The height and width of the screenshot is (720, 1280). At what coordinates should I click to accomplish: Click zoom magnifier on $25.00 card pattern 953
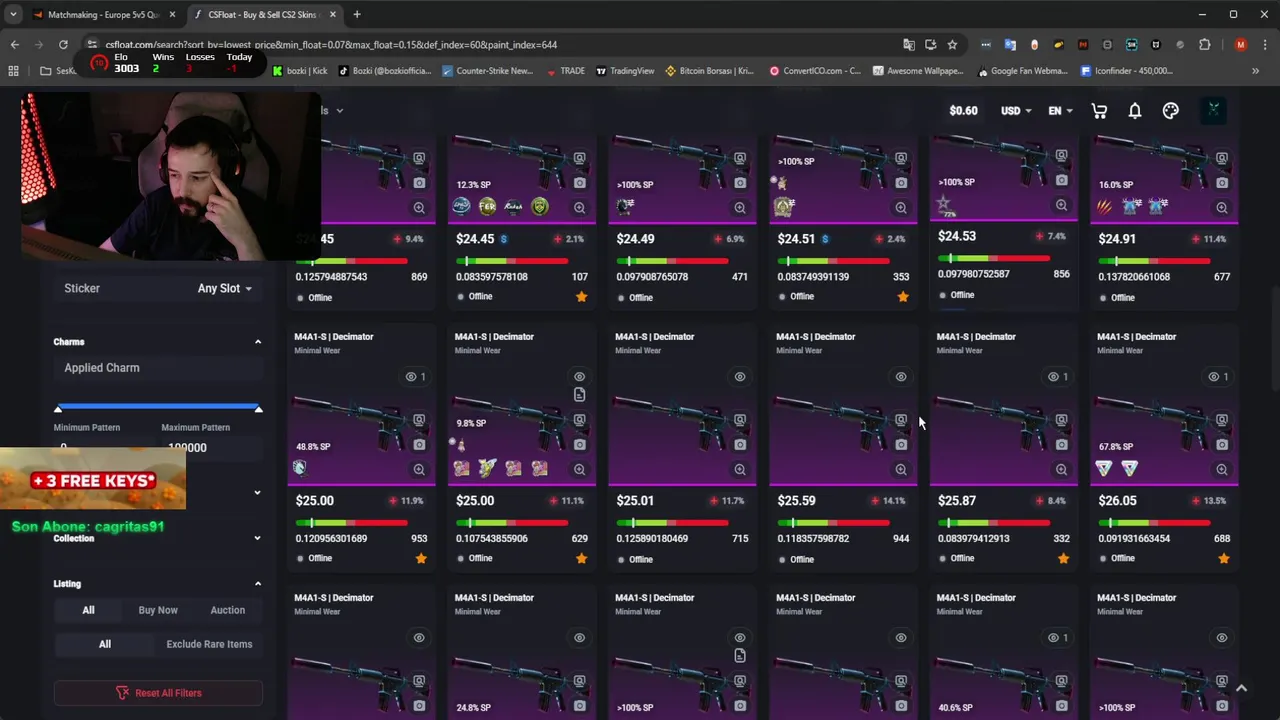pyautogui.click(x=419, y=469)
